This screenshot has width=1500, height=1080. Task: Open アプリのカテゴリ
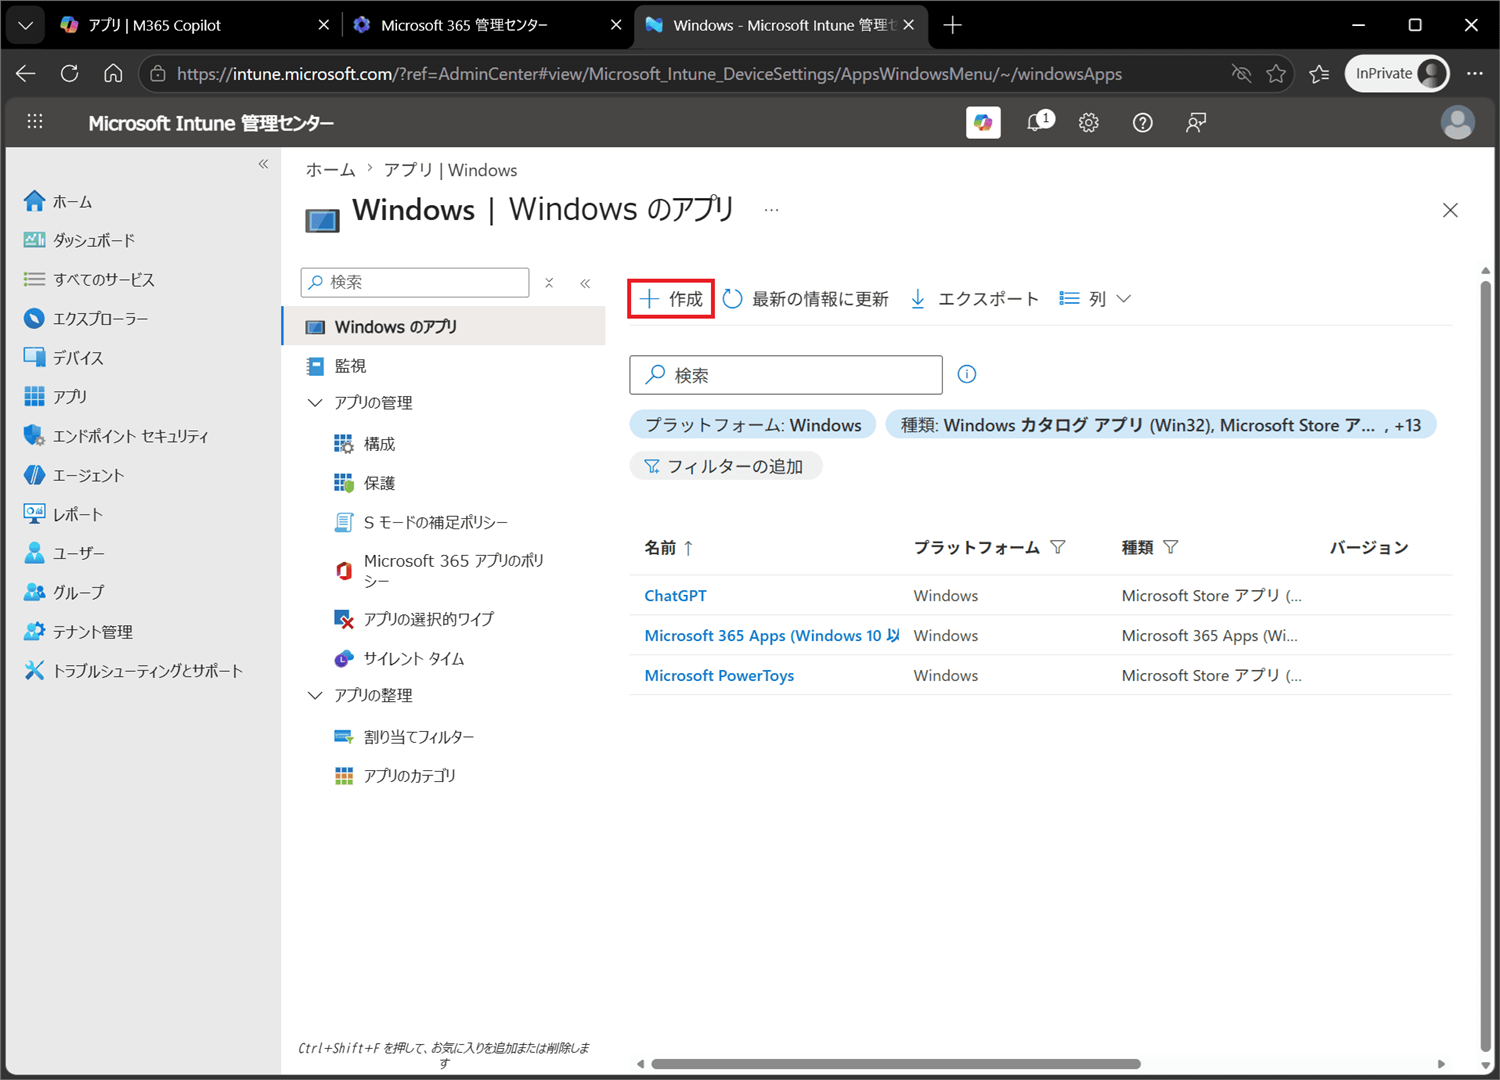tap(395, 776)
